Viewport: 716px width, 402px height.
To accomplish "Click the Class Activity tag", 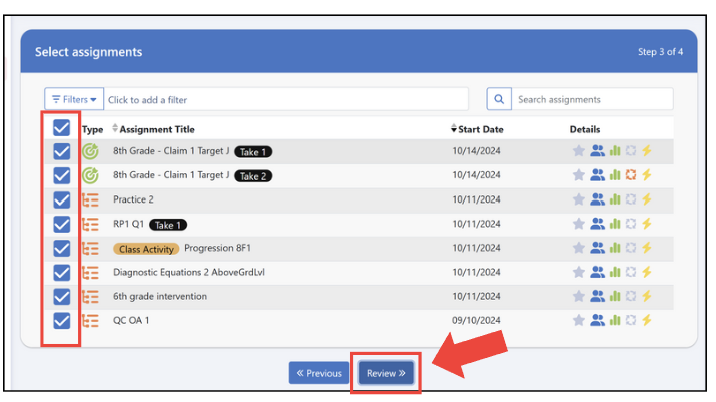I will pos(146,249).
